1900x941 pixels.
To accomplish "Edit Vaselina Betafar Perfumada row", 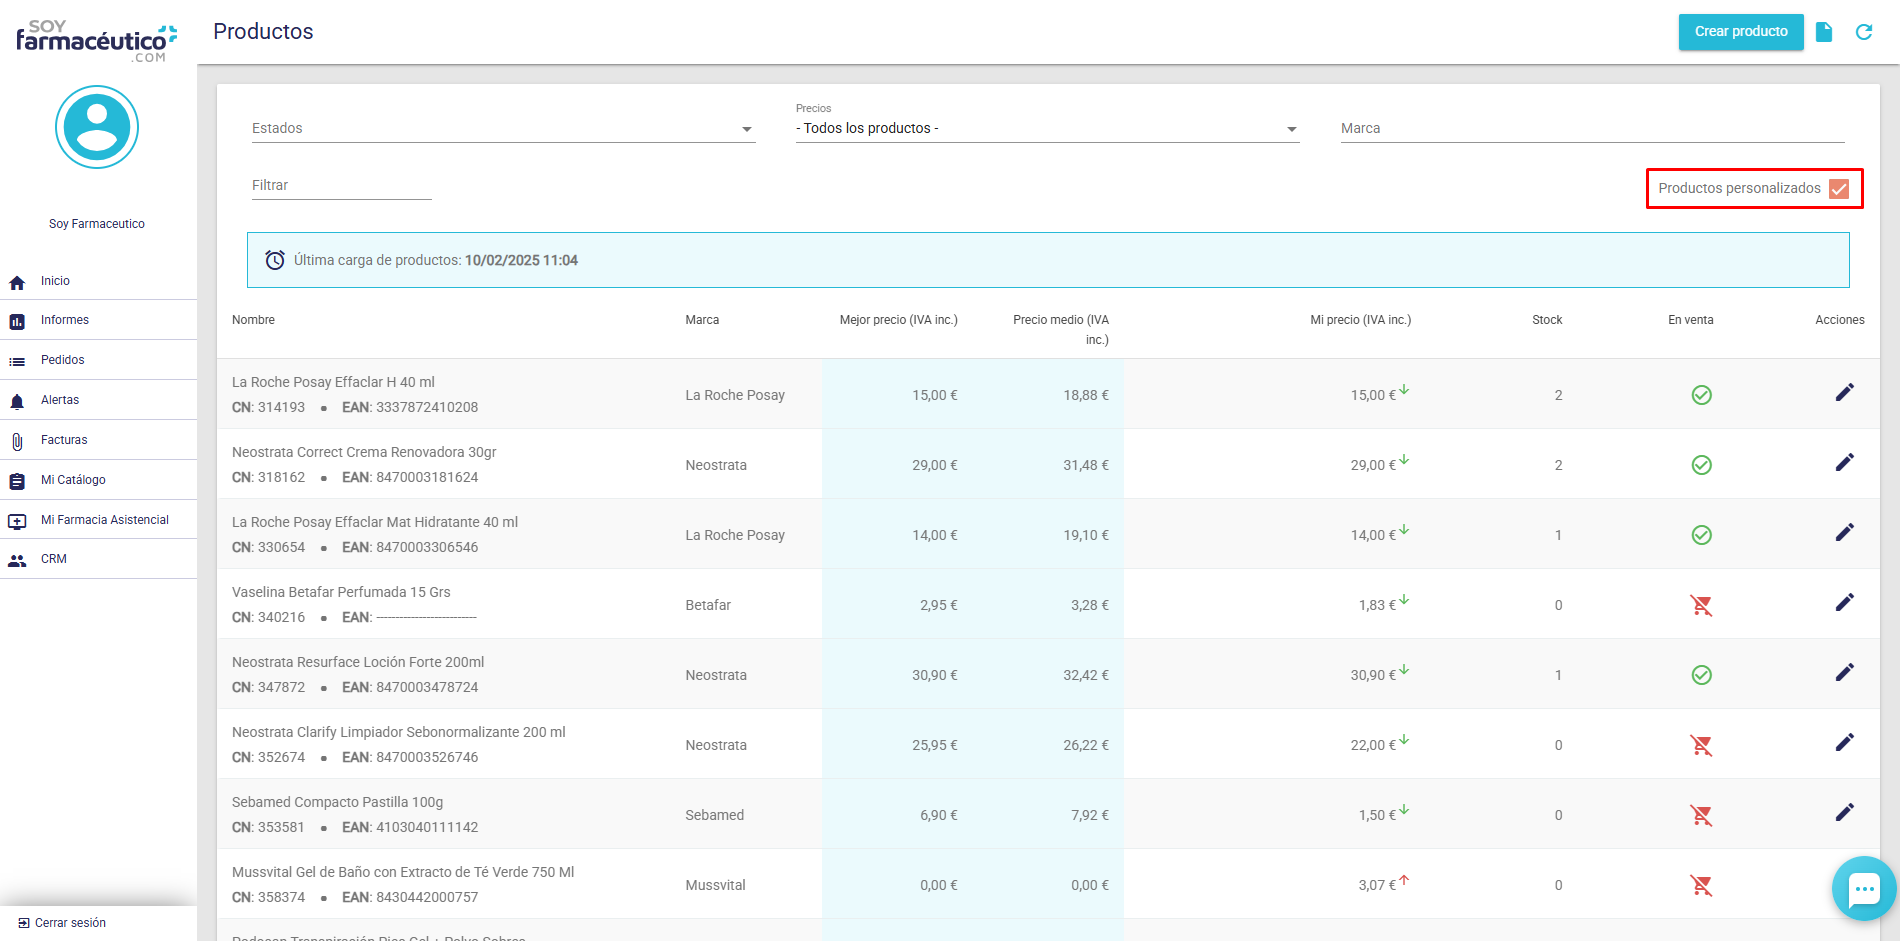I will (x=1845, y=602).
